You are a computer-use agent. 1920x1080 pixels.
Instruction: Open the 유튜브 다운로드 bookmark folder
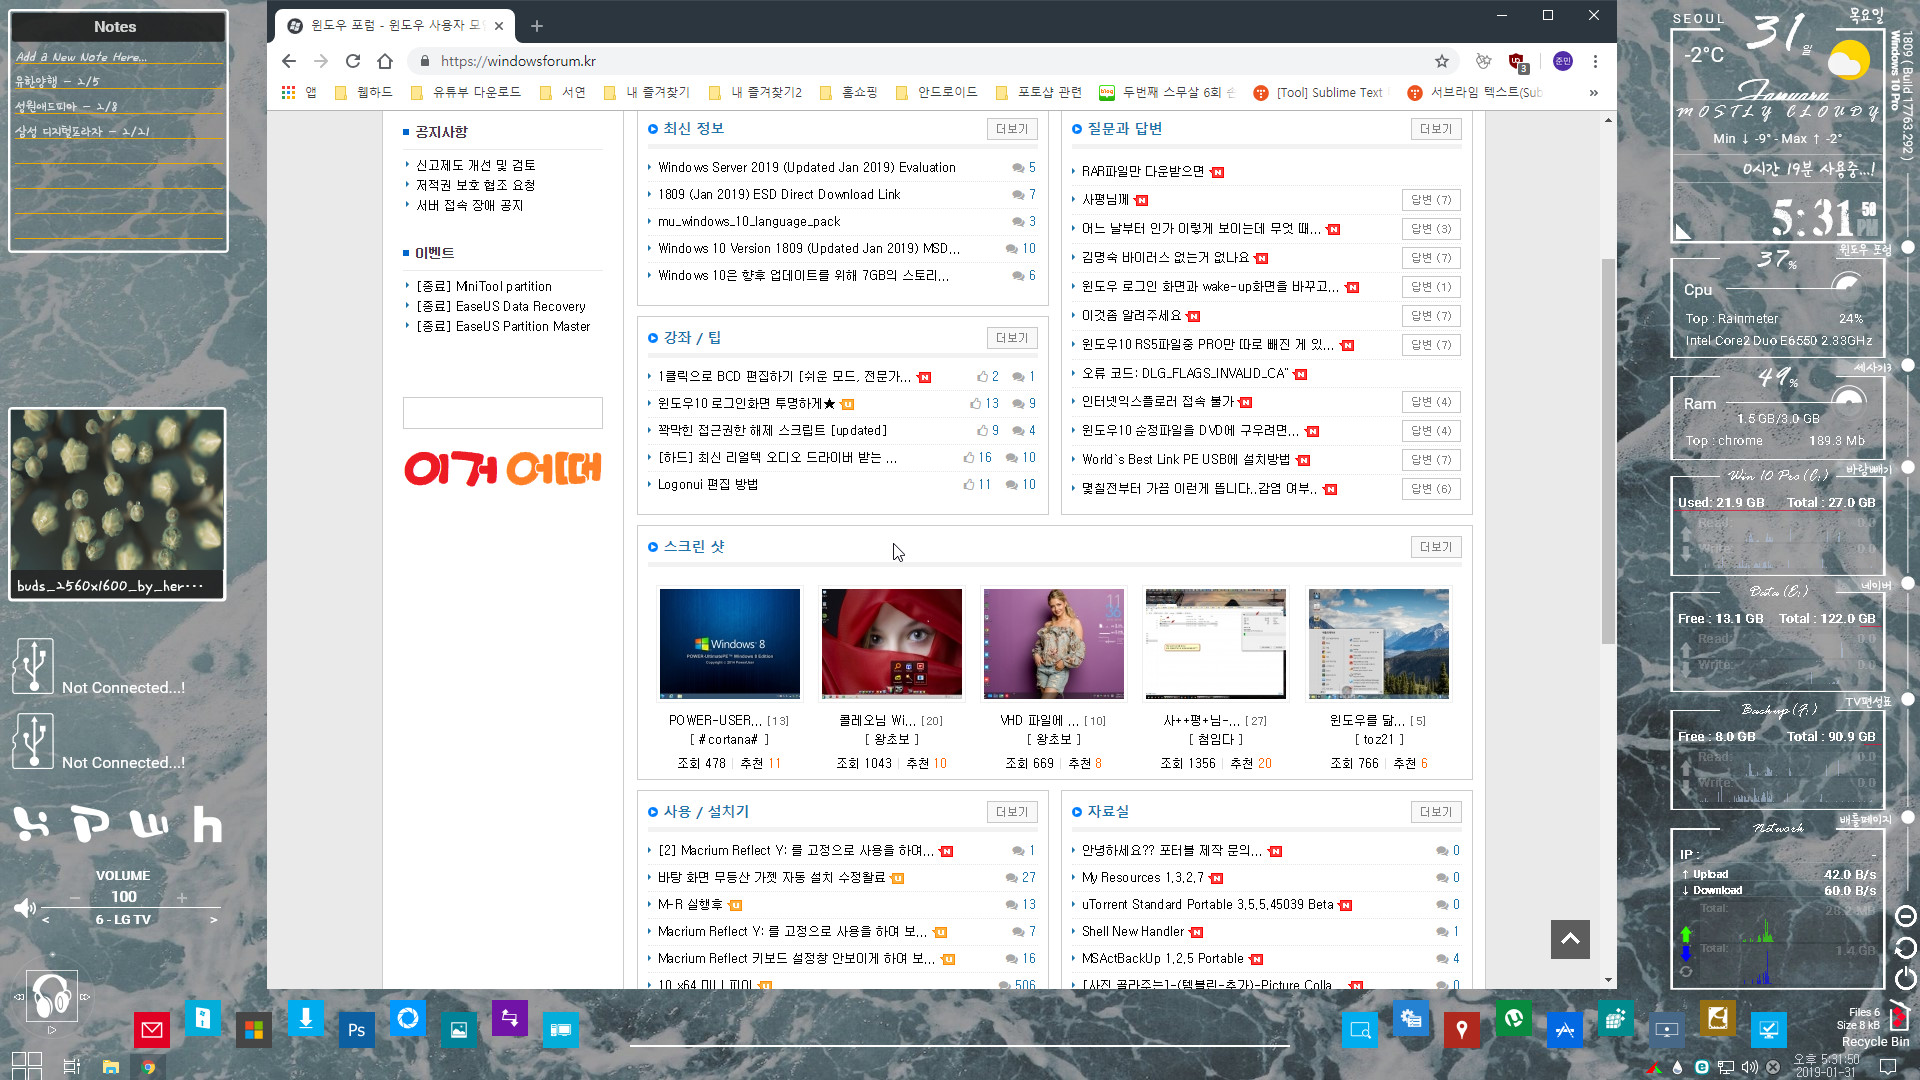(466, 92)
